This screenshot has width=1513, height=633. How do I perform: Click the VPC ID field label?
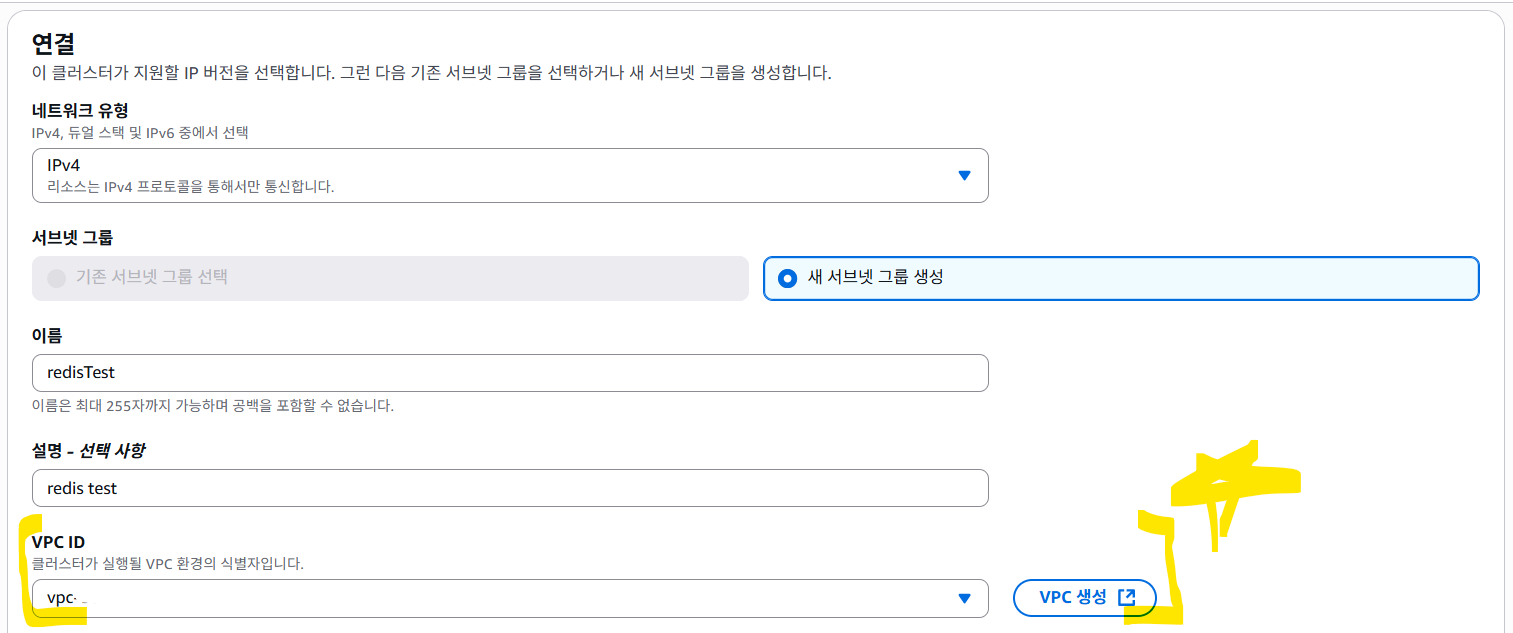point(58,542)
